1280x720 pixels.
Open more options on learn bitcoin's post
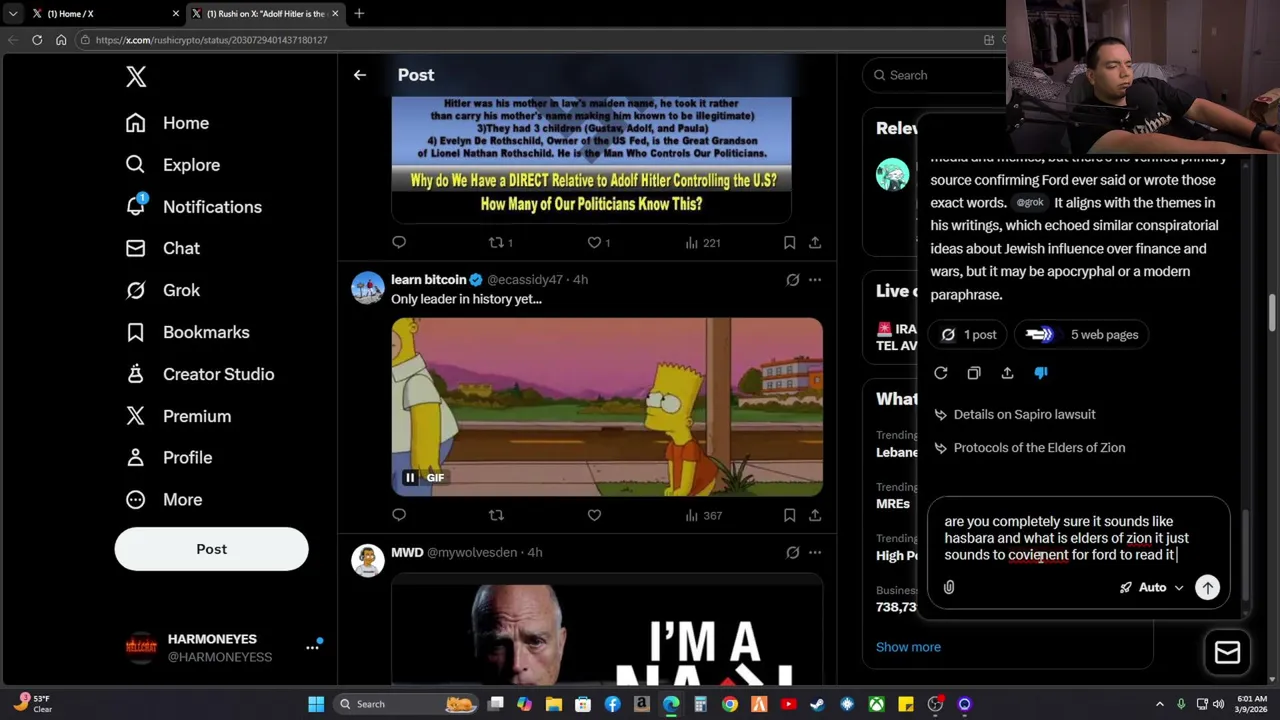[x=815, y=280]
